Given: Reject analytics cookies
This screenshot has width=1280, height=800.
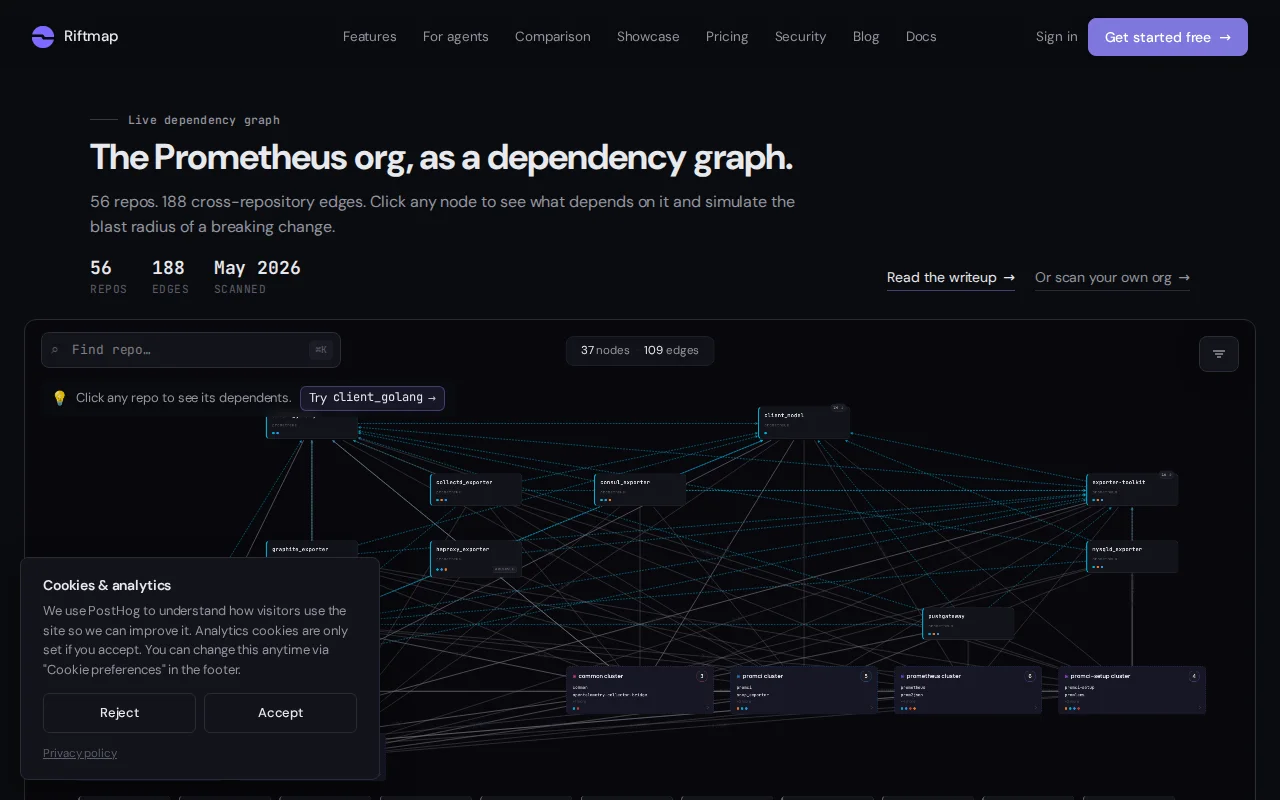Looking at the screenshot, I should coord(119,713).
